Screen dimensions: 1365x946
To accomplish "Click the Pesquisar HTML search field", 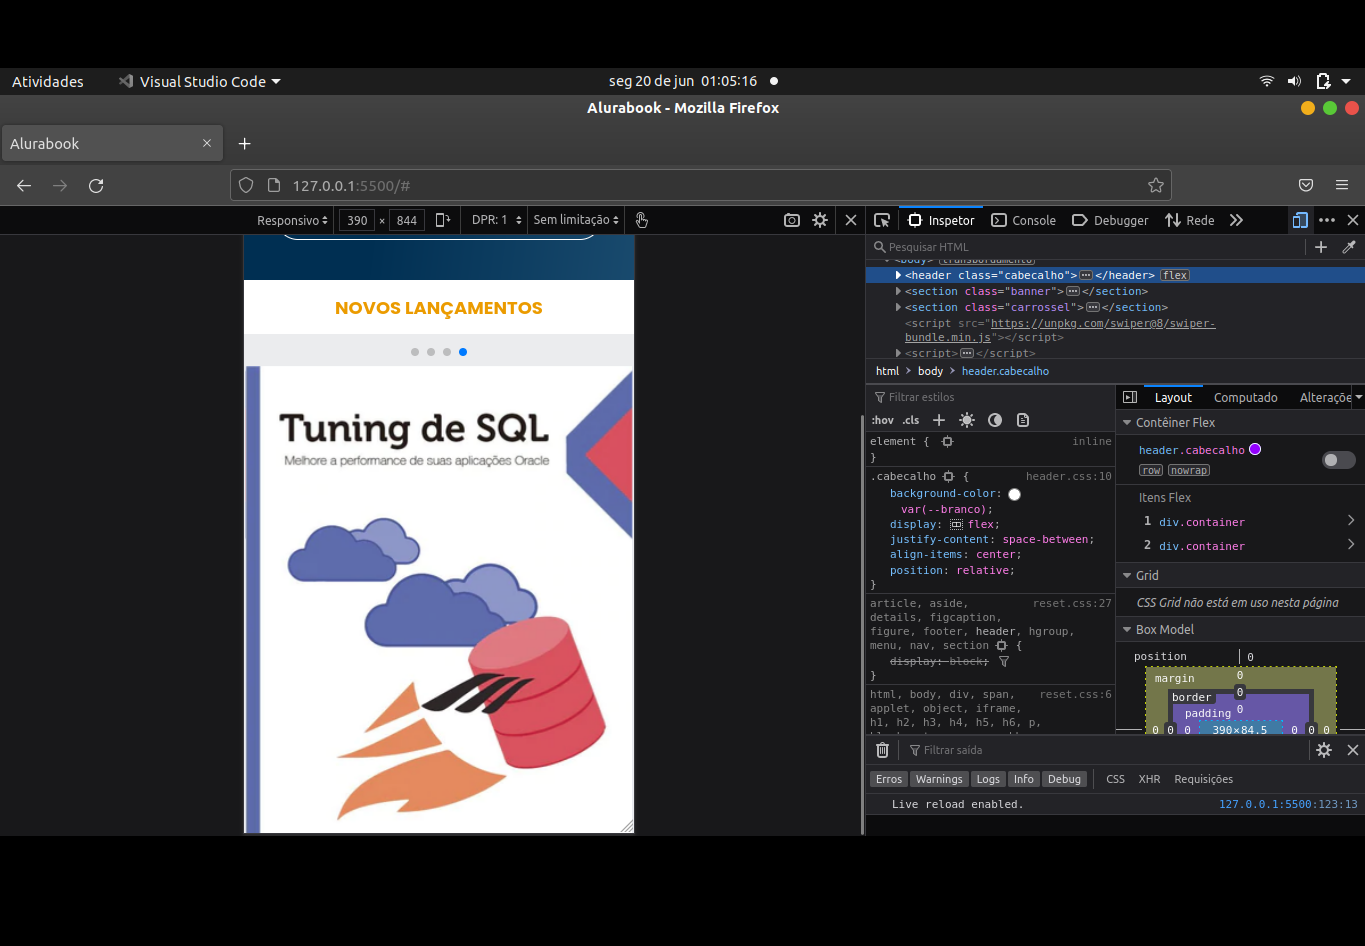I will 1085,247.
